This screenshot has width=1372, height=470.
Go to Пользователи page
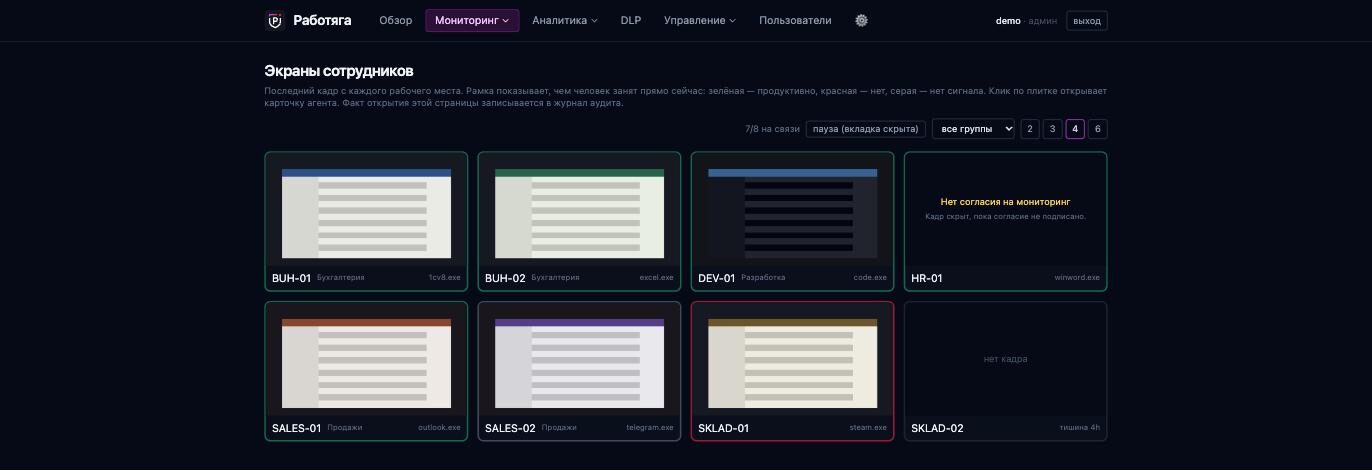(x=795, y=20)
